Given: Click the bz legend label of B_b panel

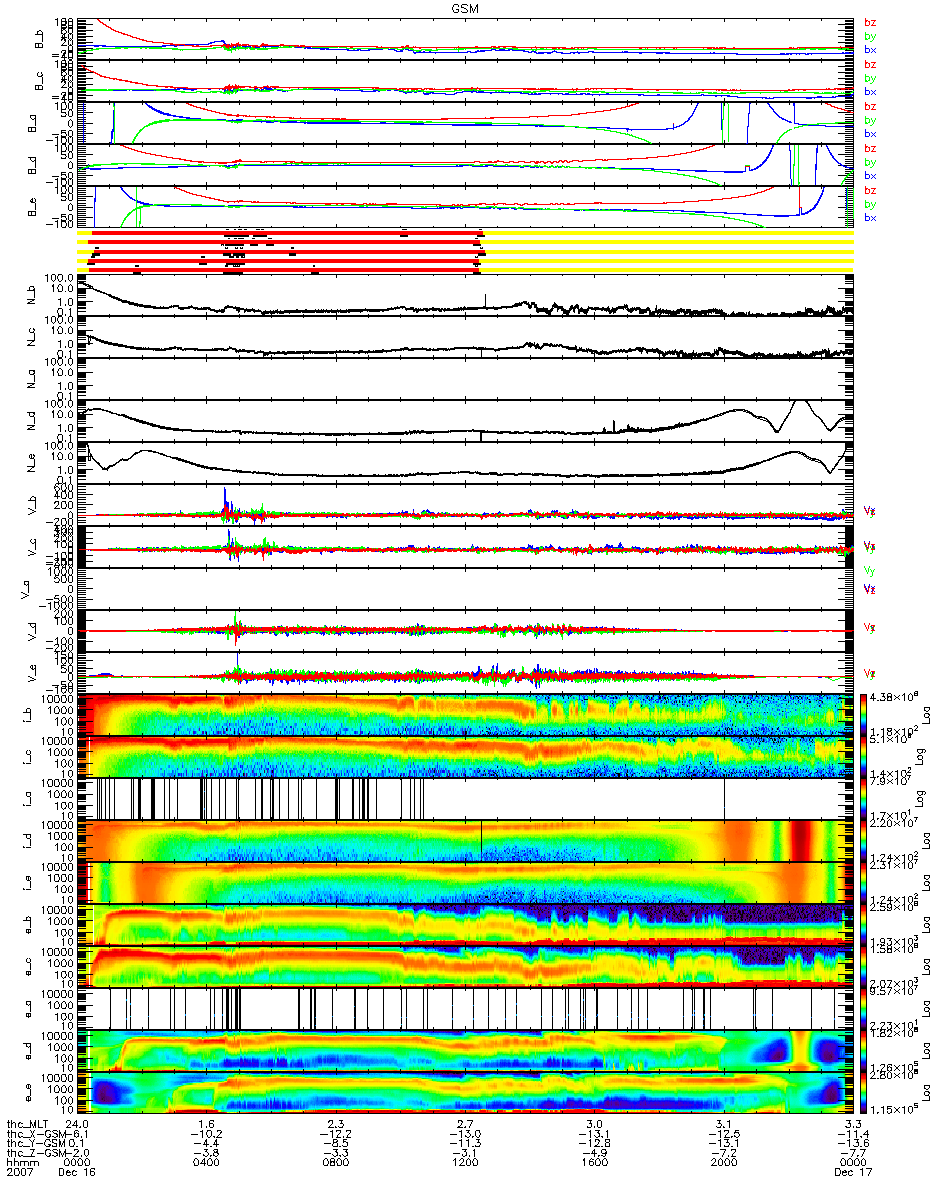Looking at the screenshot, I should [870, 23].
